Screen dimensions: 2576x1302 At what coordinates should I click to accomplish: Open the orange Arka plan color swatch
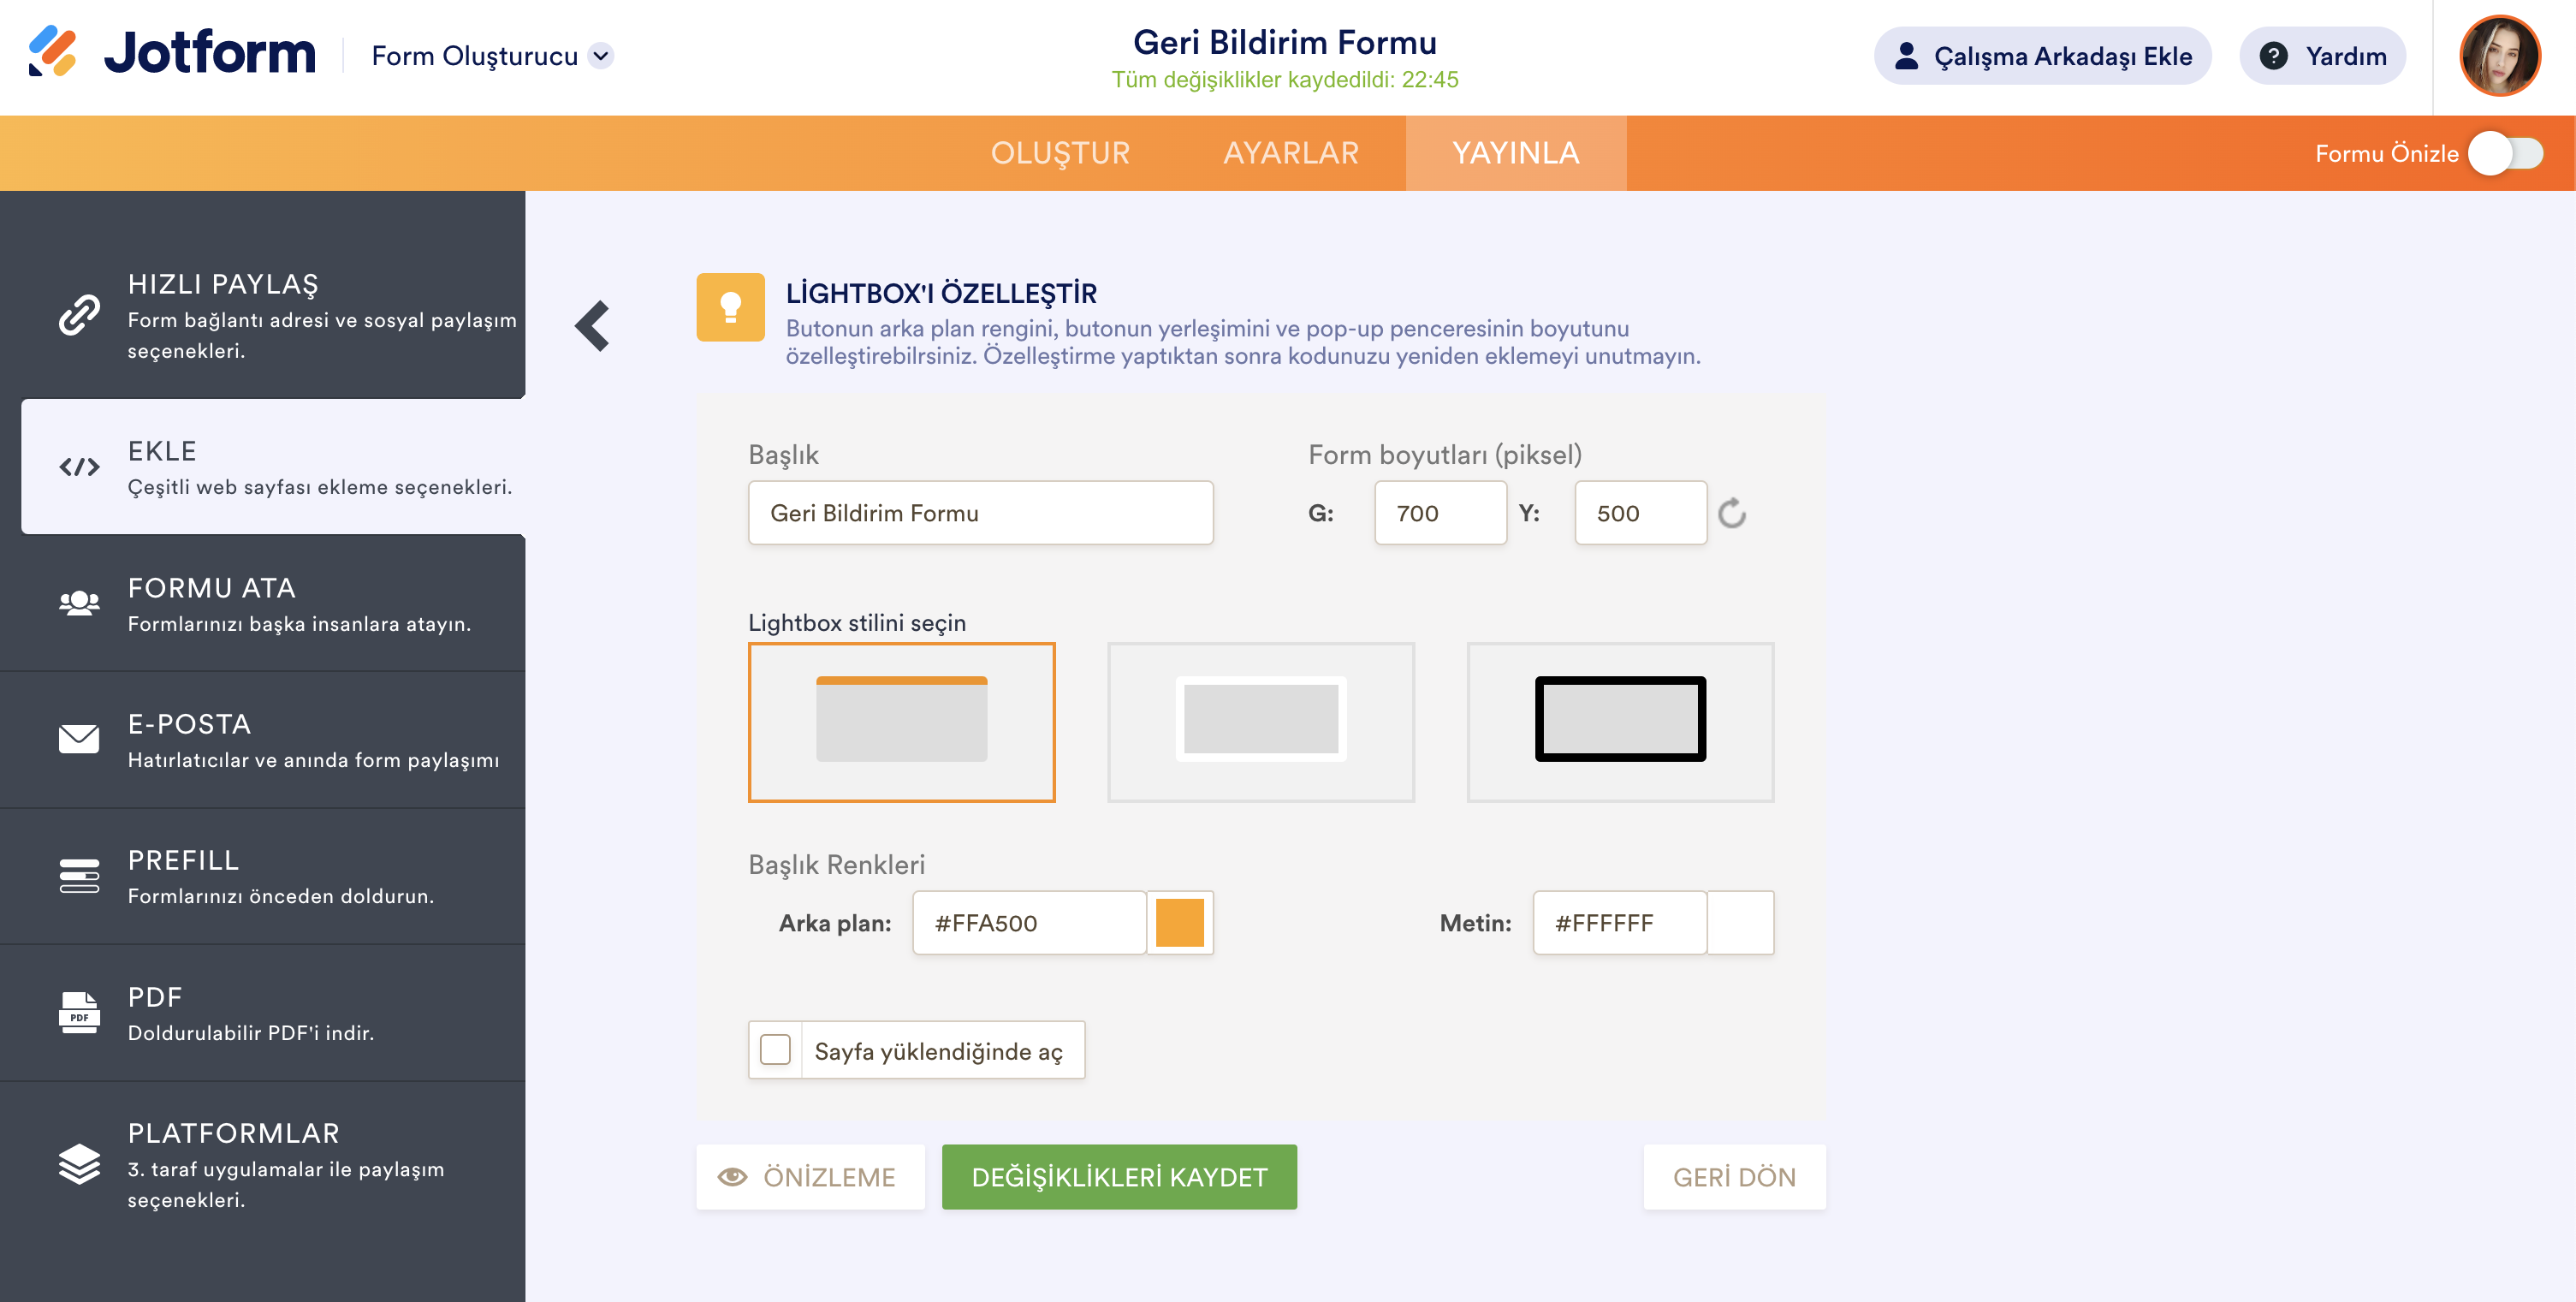click(1179, 923)
